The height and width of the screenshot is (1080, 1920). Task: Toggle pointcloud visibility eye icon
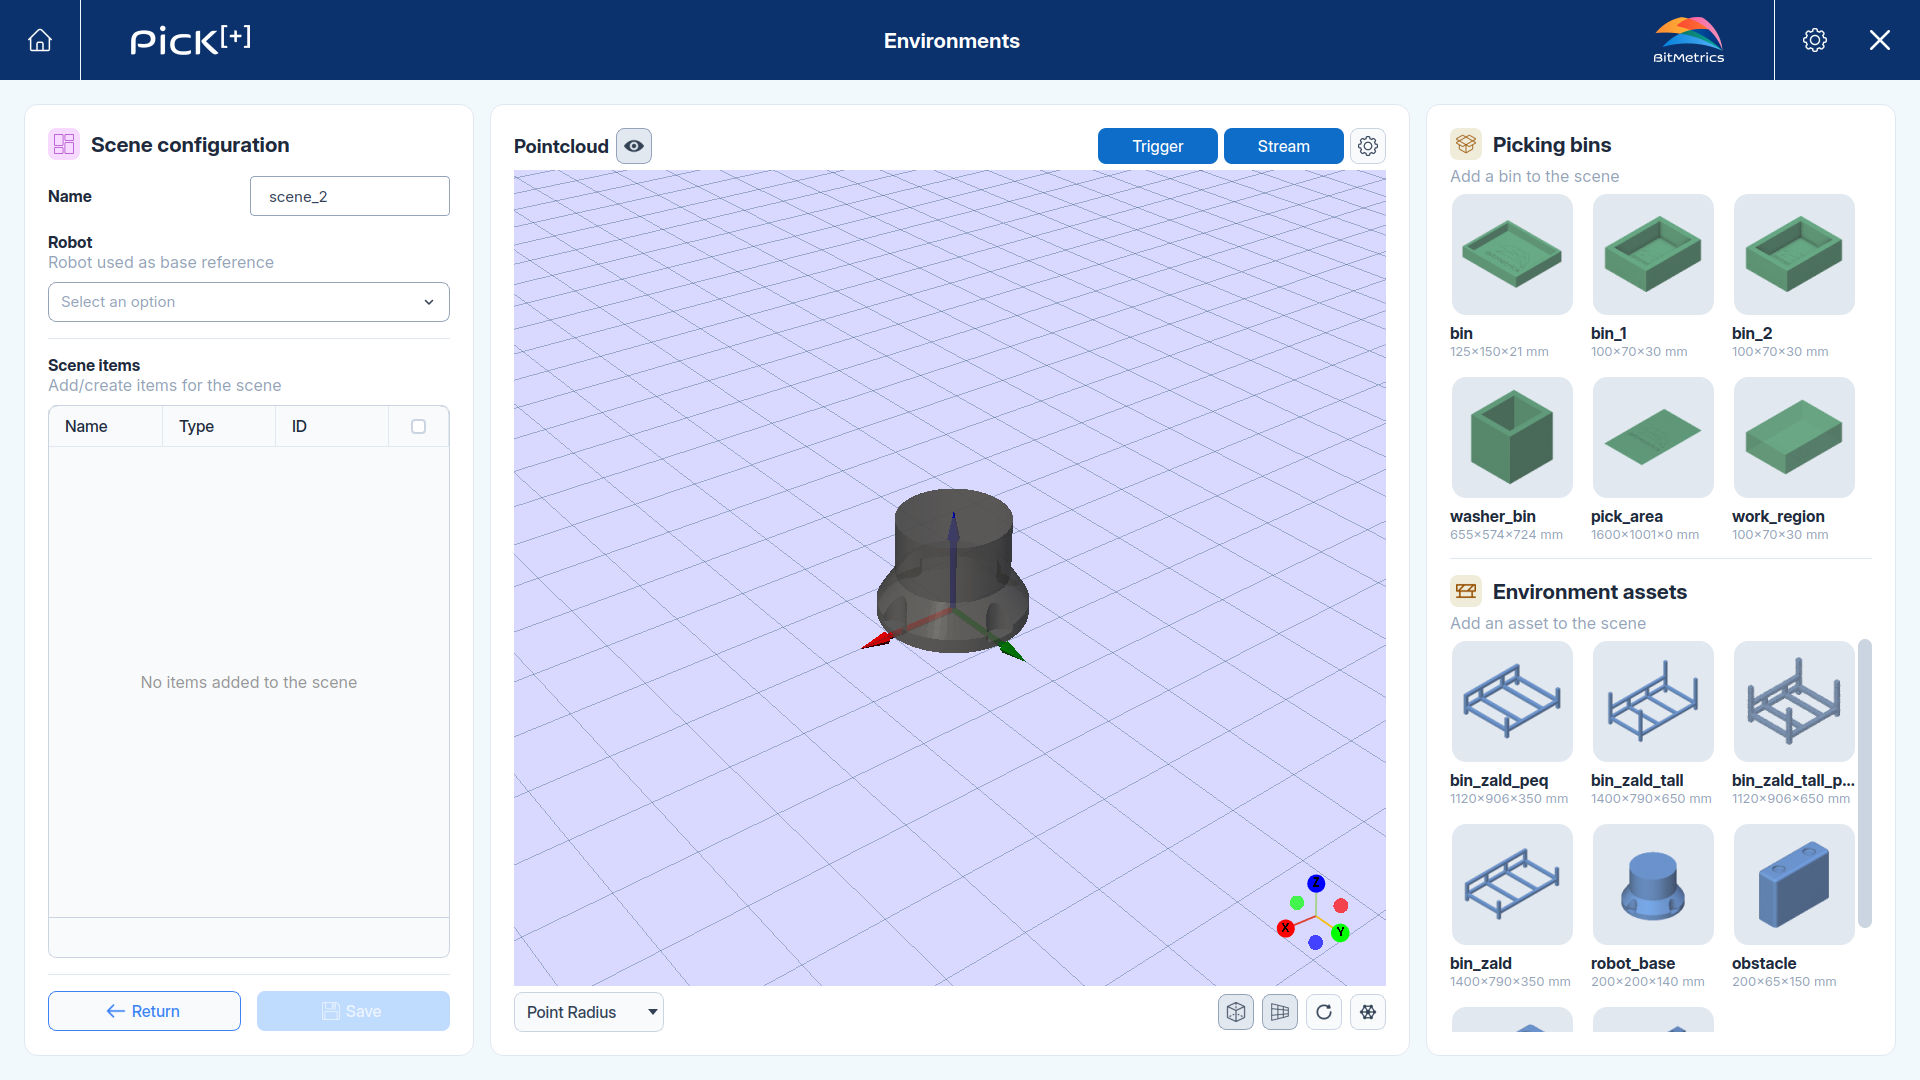(634, 146)
